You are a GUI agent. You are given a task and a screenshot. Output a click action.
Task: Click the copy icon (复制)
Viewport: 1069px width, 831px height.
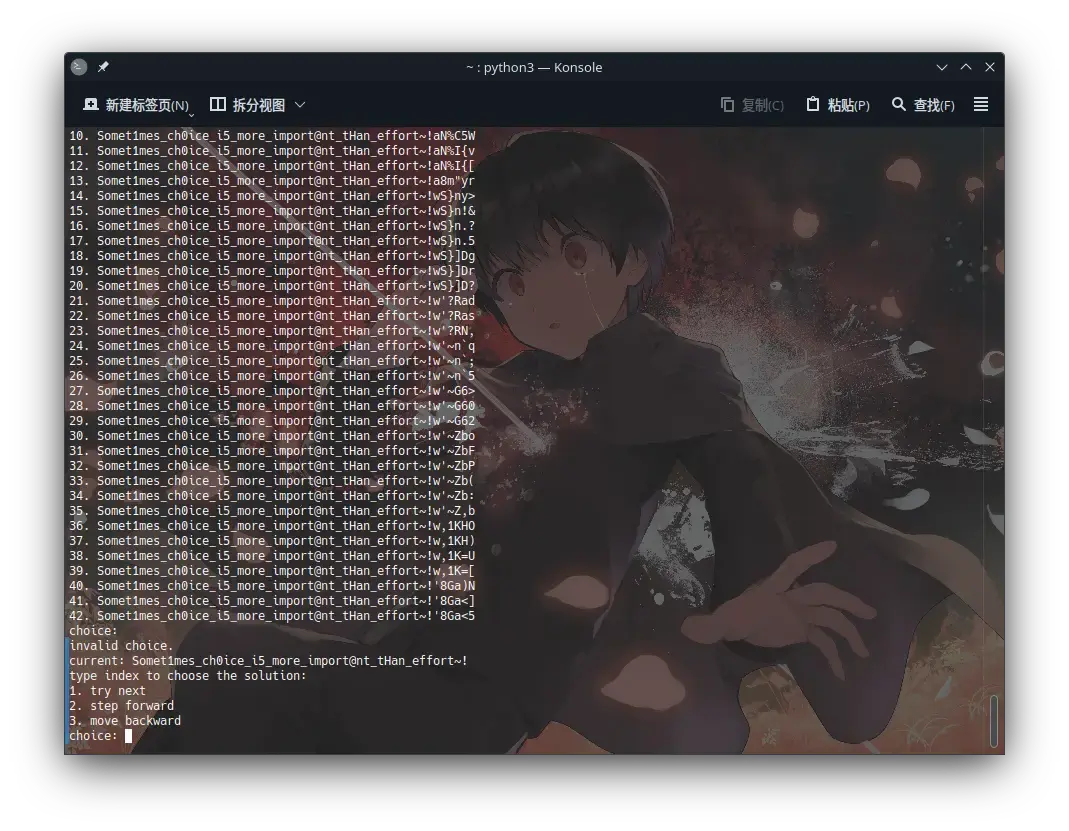[x=728, y=105]
